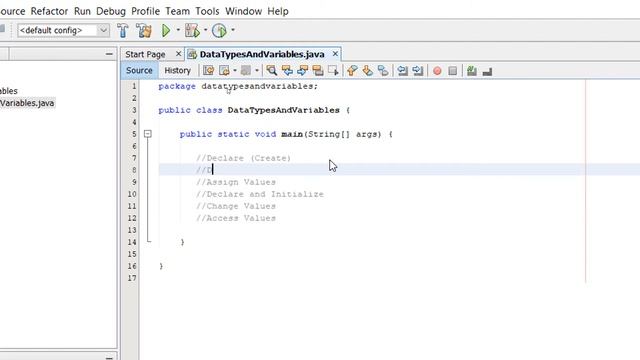640x360 pixels.
Task: Click line number 1 in the gutter
Action: [134, 86]
